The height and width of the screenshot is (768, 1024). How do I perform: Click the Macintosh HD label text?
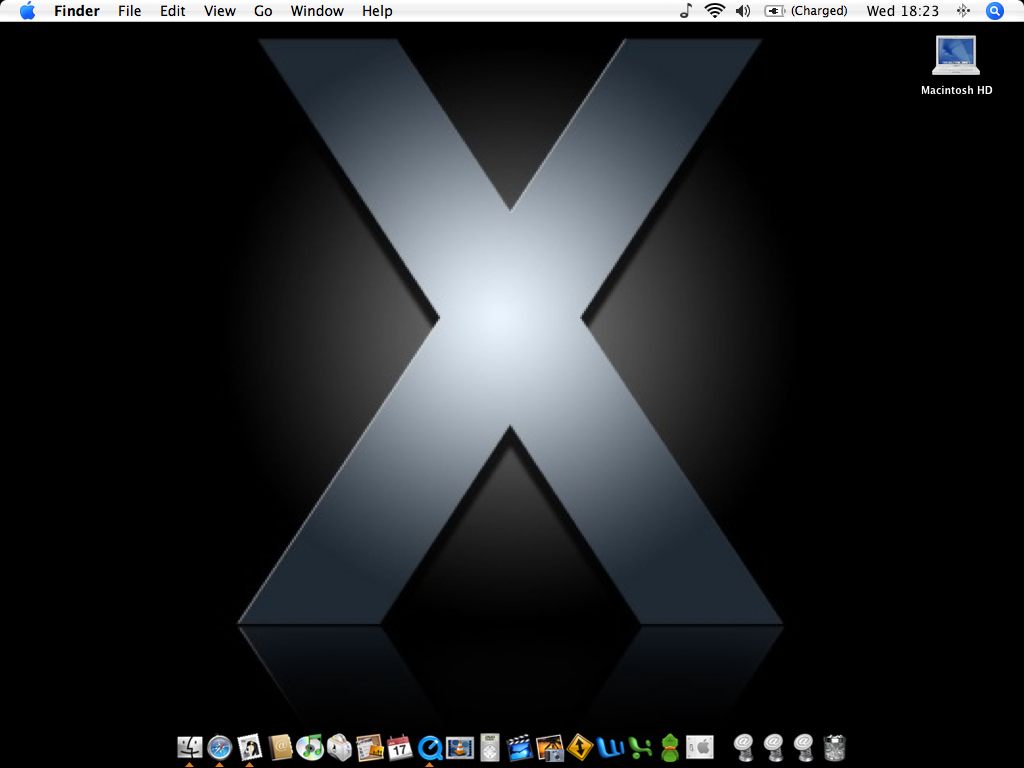[956, 90]
